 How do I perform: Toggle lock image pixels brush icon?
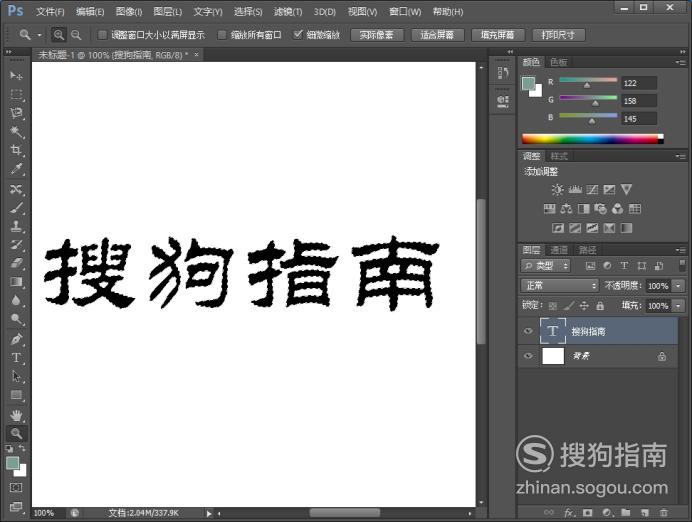[x=569, y=305]
